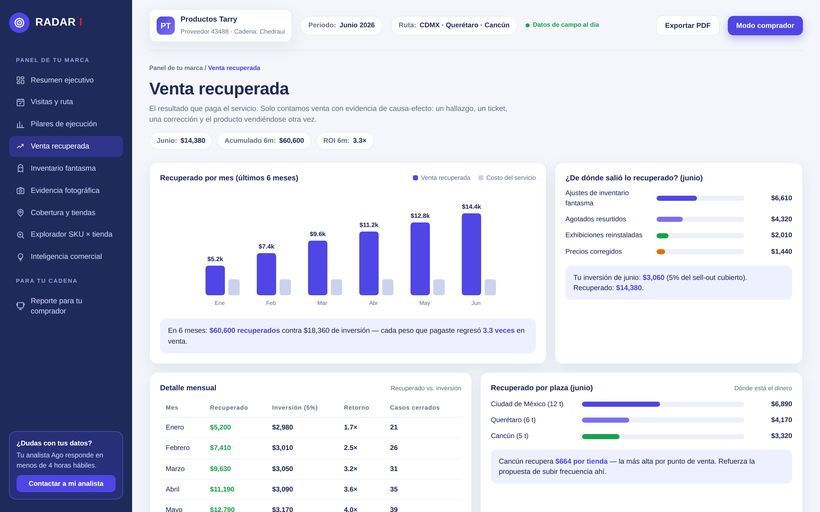Click Febrero recovered value $7,410
The width and height of the screenshot is (820, 512).
coord(220,448)
